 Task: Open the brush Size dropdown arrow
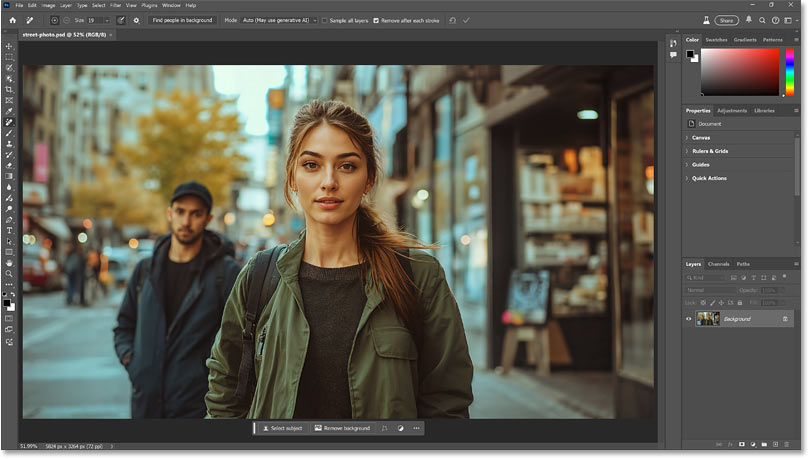(x=107, y=21)
